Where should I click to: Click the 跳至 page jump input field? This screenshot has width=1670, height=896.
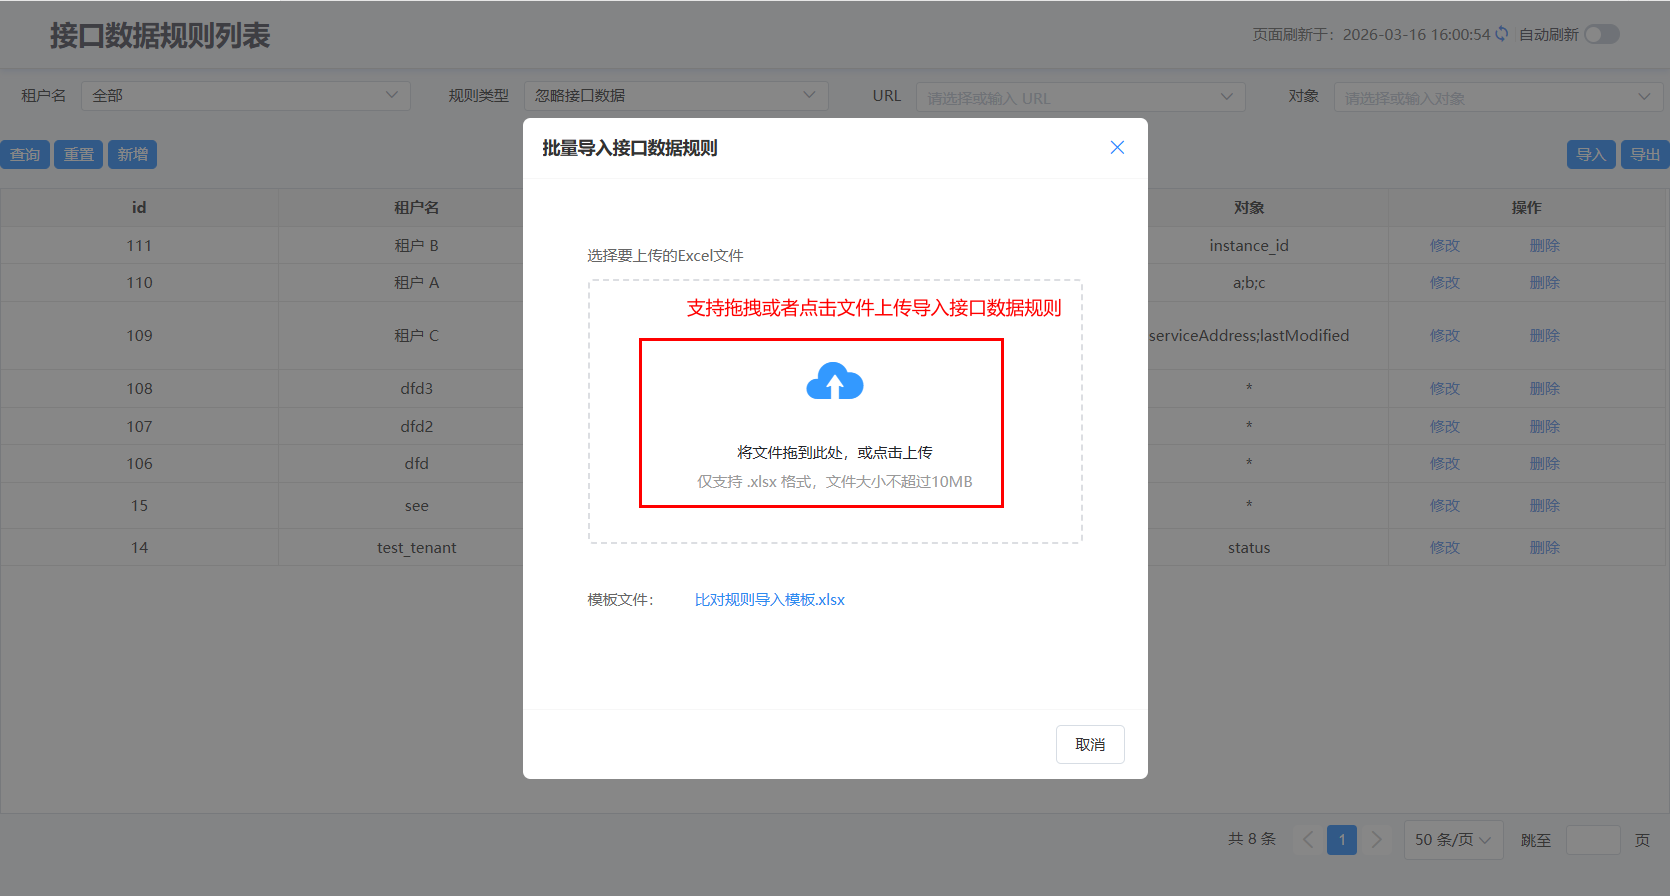coord(1592,840)
